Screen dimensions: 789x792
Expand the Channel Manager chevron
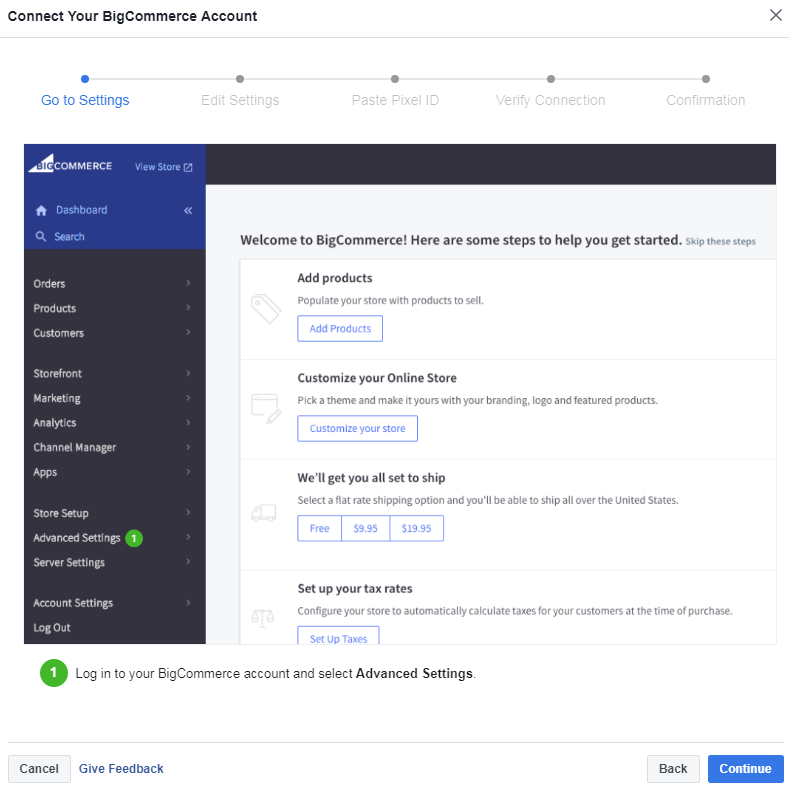tap(188, 447)
